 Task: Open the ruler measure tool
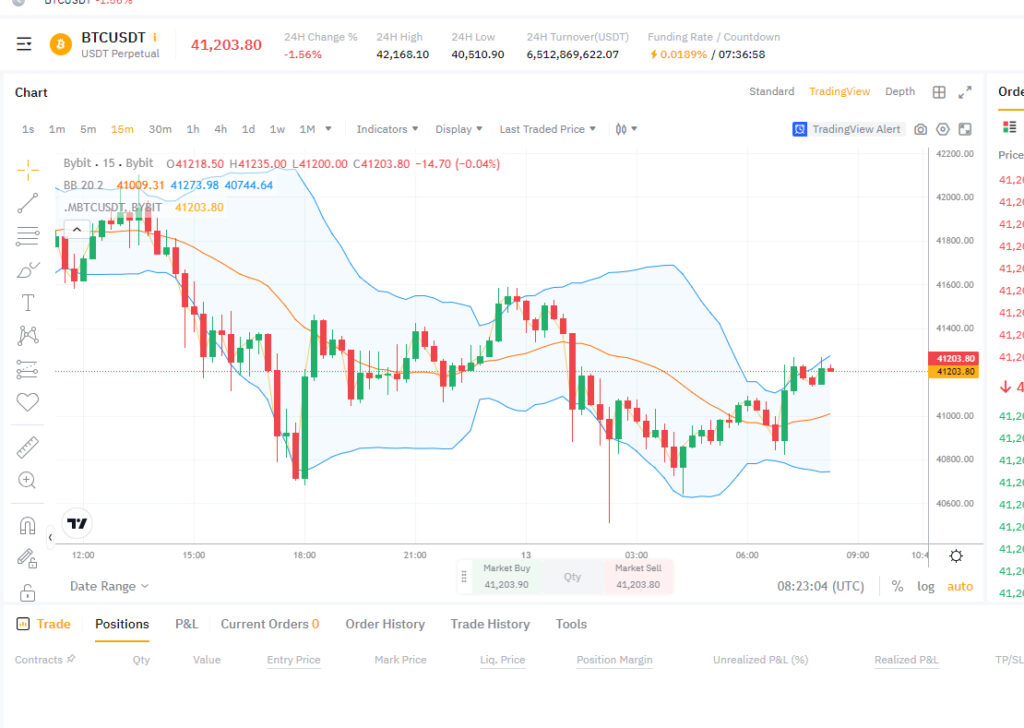[x=27, y=447]
